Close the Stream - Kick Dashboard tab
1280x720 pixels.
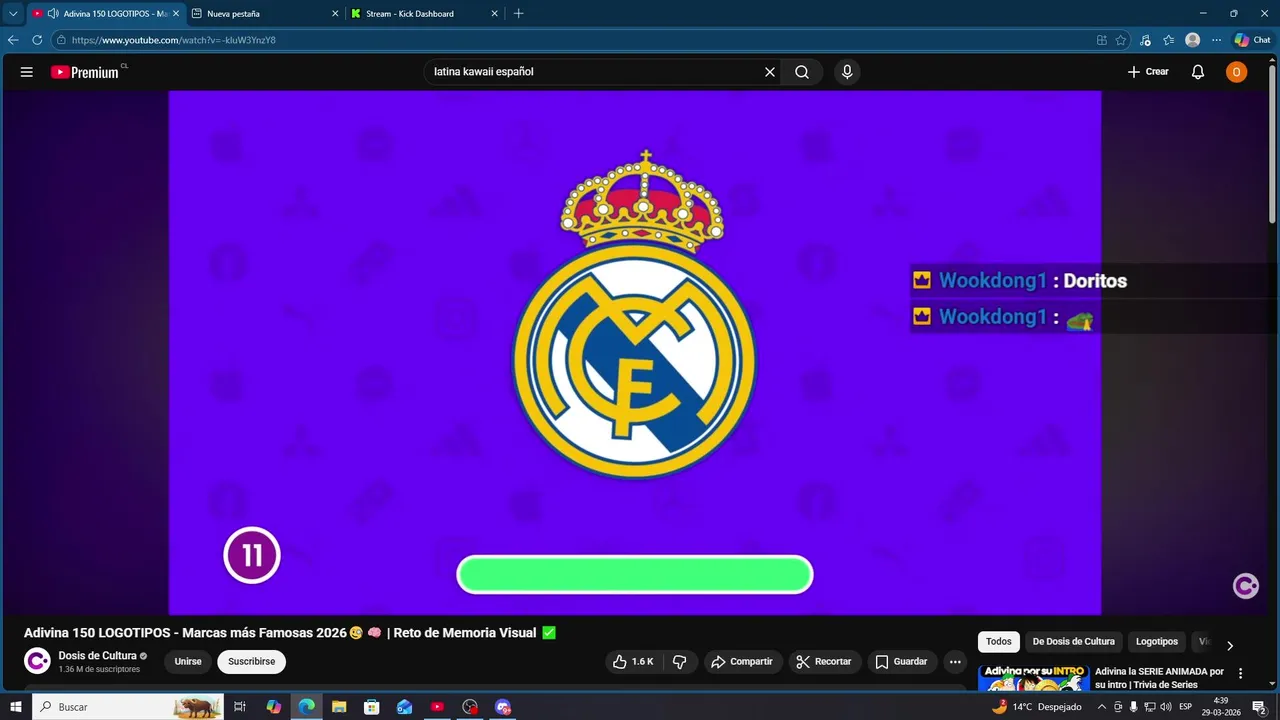click(x=494, y=14)
